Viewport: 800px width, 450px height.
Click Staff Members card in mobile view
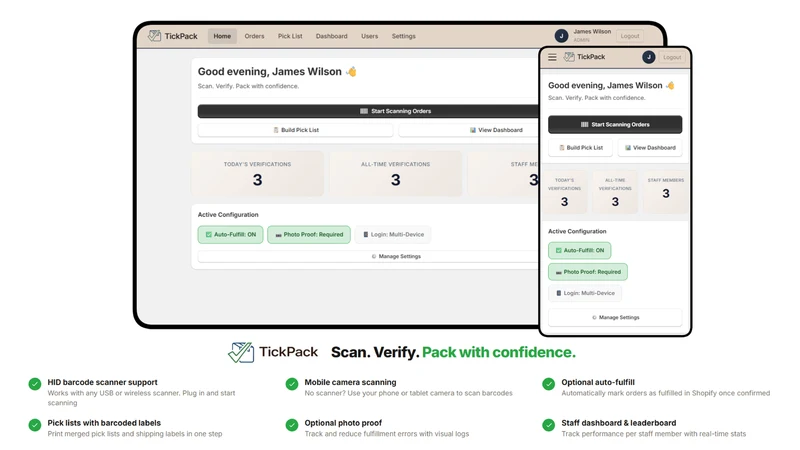(x=665, y=192)
